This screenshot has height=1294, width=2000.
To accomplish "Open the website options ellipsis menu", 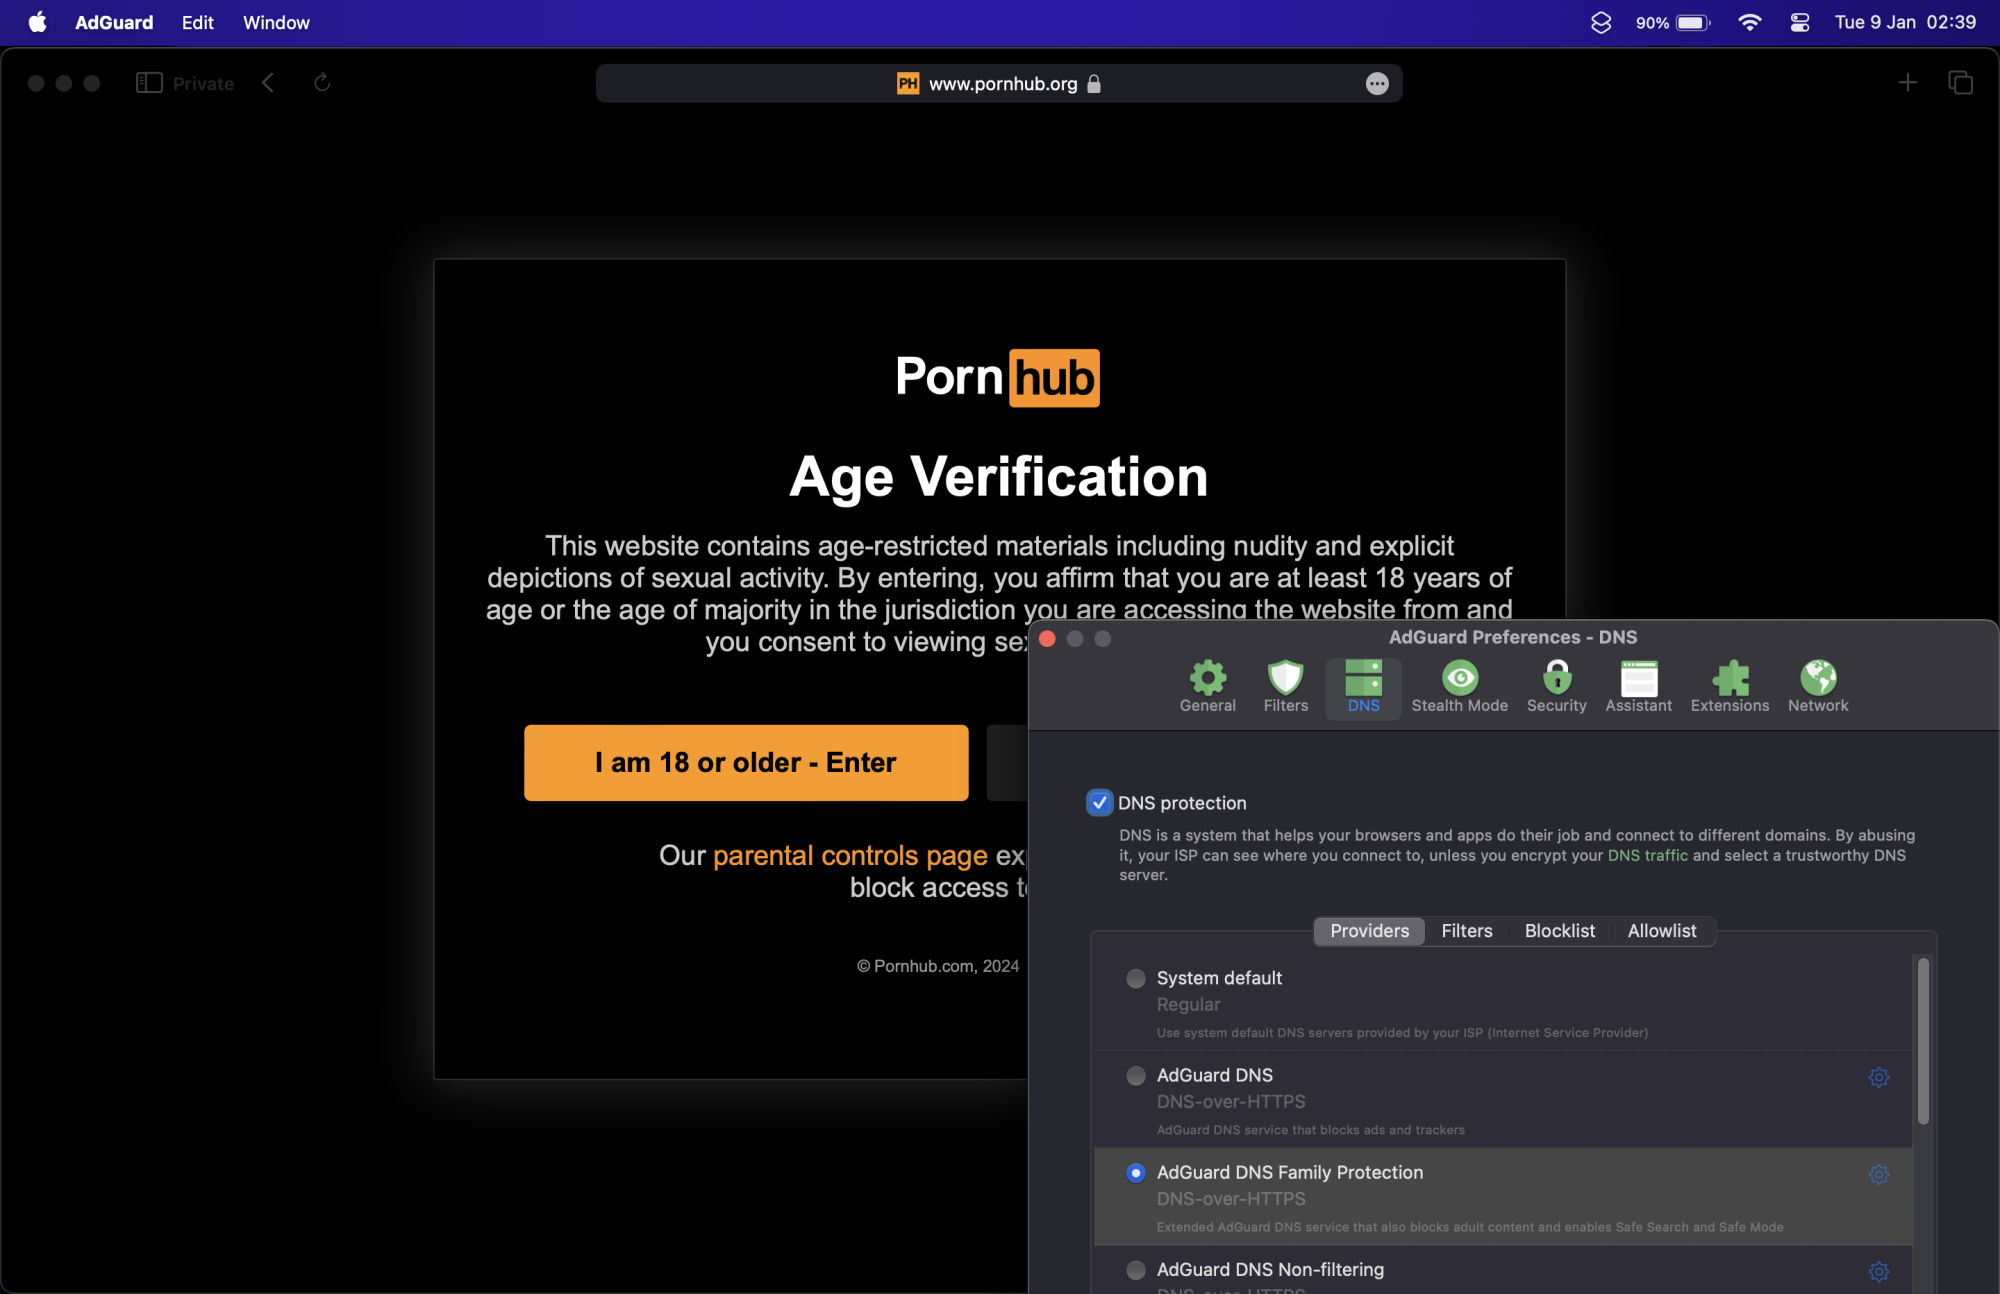I will (1377, 83).
